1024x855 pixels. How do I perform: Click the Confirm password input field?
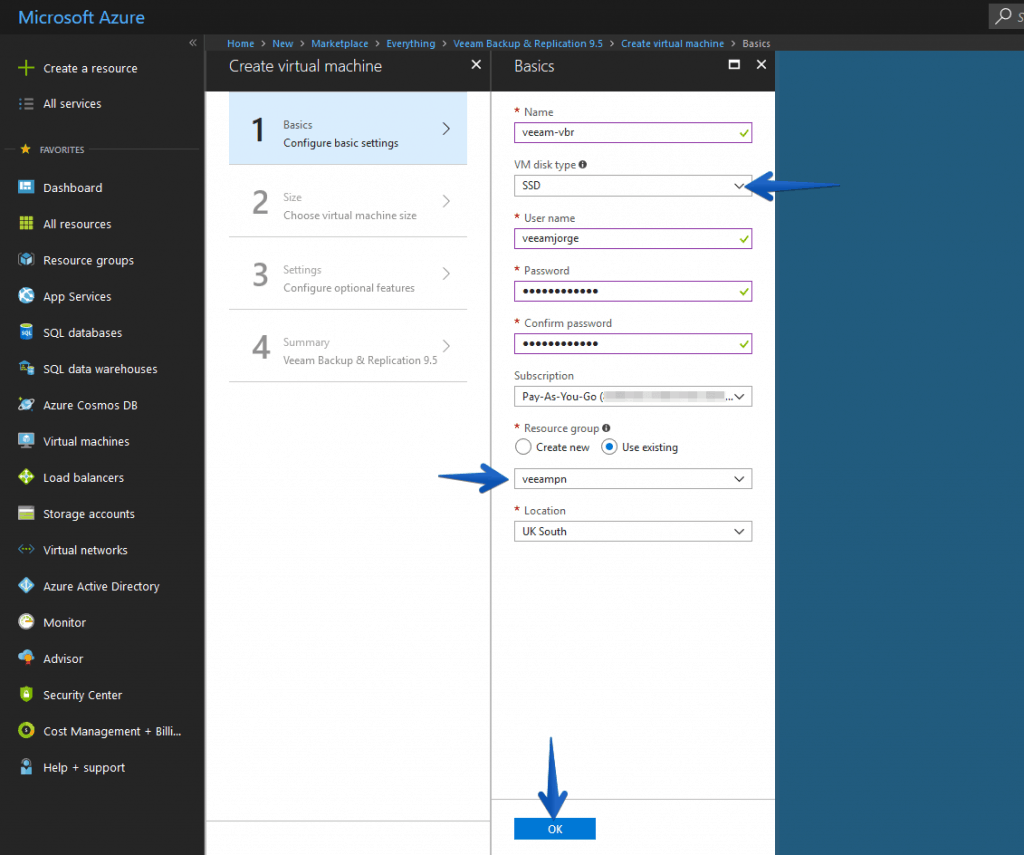pos(633,344)
